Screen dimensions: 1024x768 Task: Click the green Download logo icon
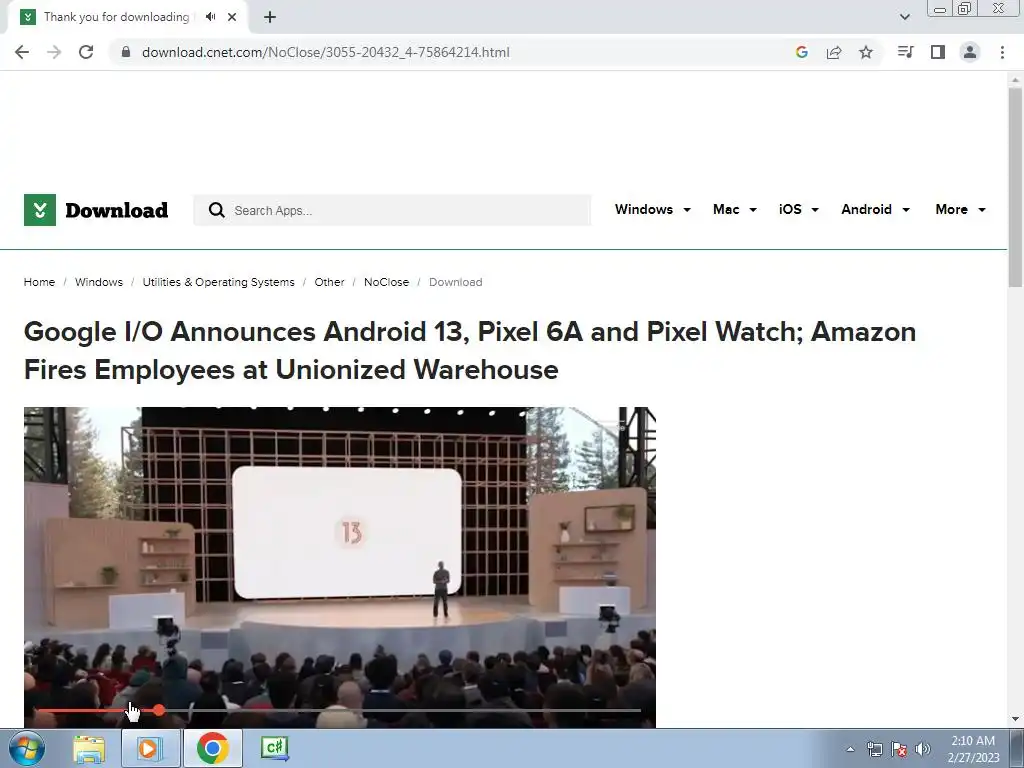(40, 210)
